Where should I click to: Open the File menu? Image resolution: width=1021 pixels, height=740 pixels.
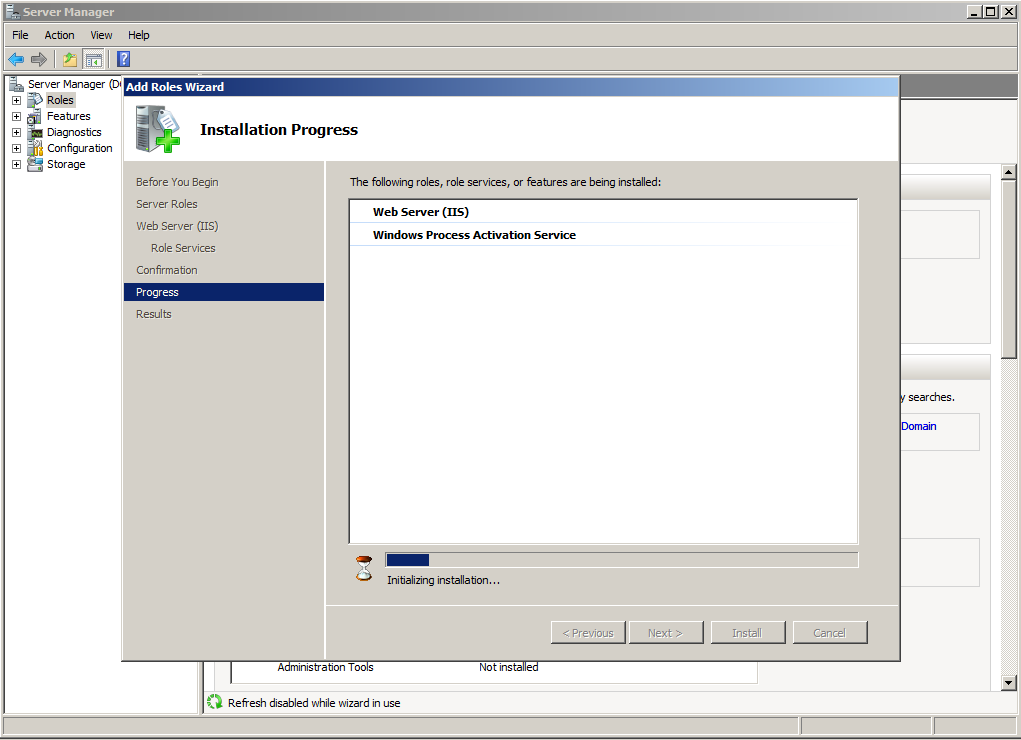point(20,35)
